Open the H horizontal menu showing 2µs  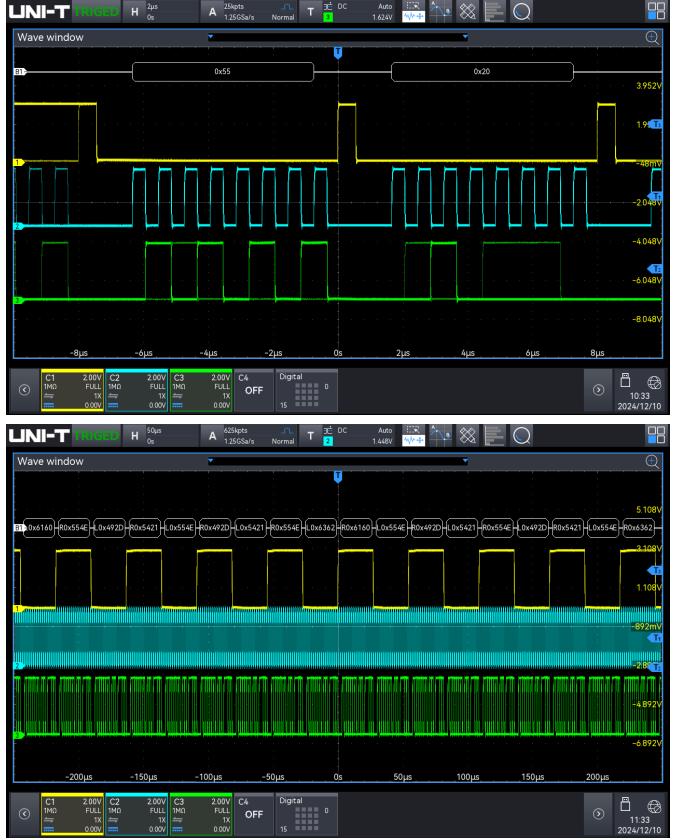tap(145, 12)
